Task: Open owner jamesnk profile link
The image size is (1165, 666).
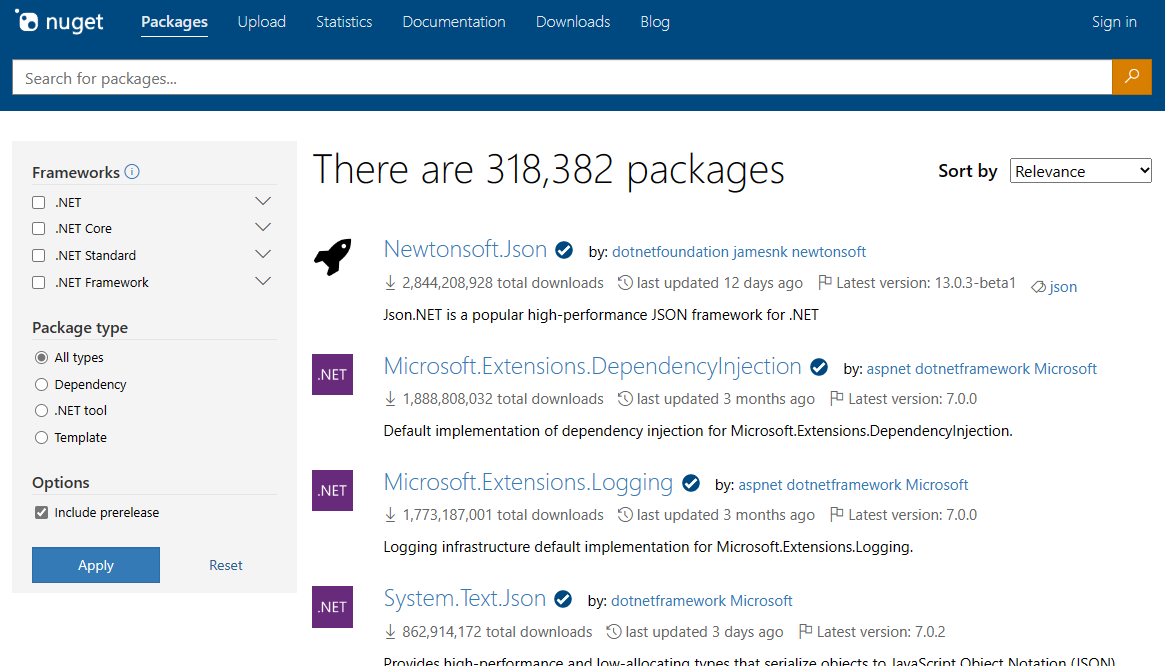Action: 760,252
